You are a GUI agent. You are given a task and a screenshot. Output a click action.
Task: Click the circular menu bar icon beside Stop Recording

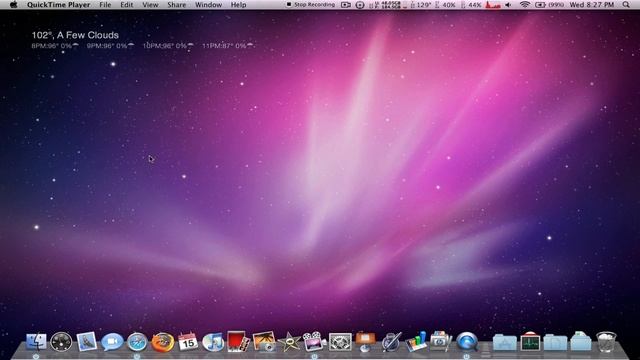[360, 5]
